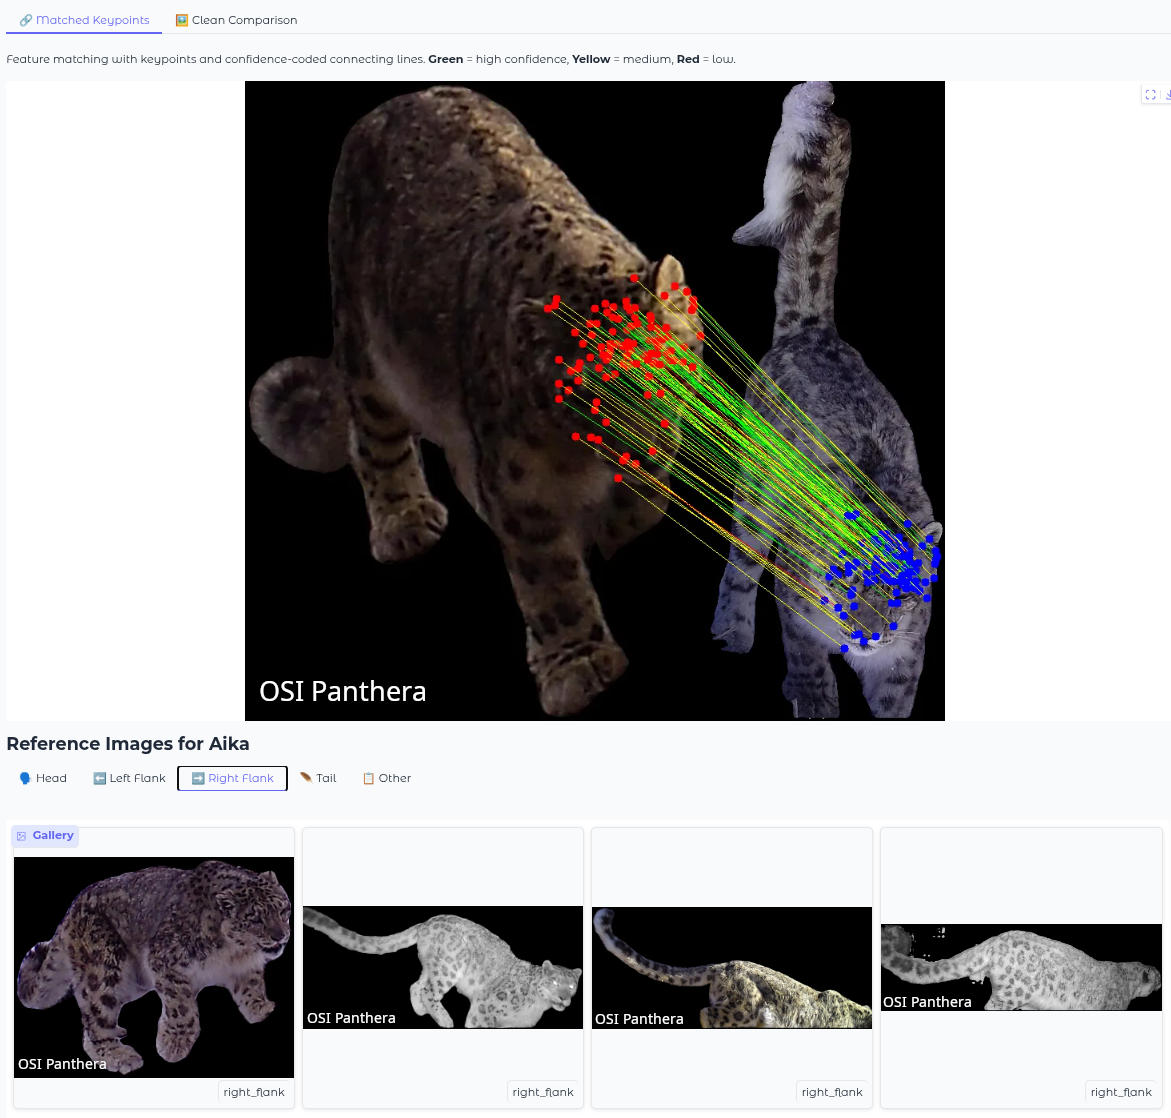Click the Gallery panel icon

coord(23,836)
